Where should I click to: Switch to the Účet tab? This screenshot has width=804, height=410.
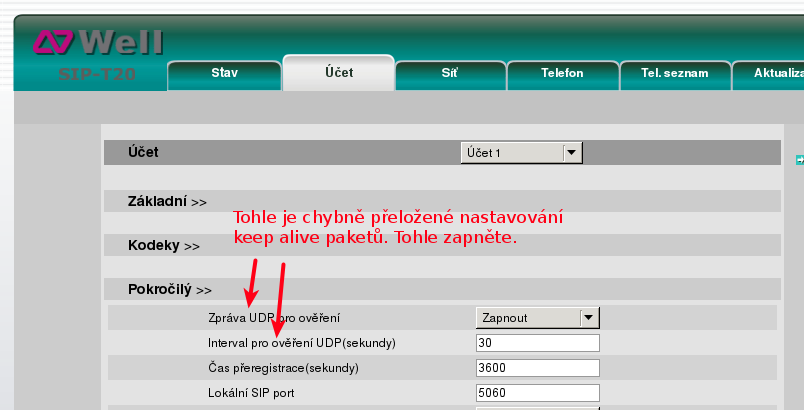point(338,72)
